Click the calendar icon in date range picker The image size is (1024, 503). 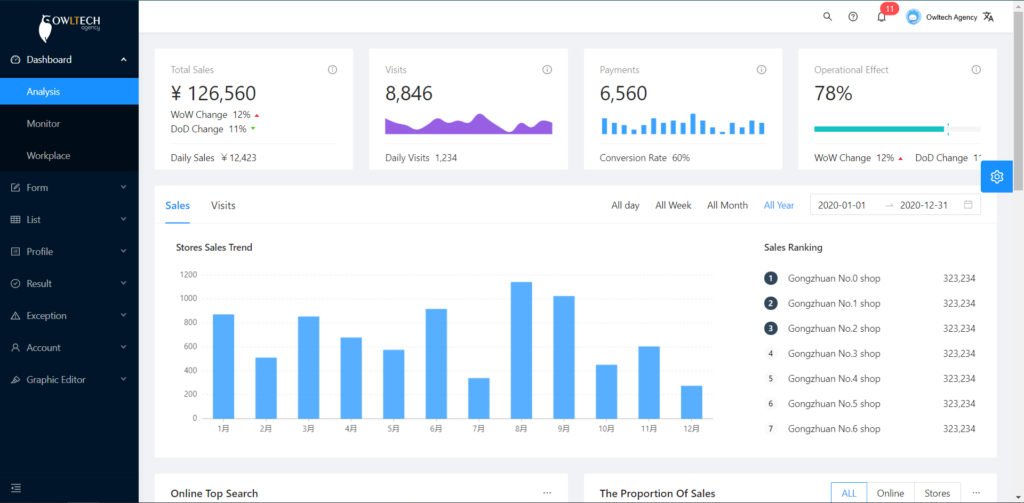click(x=968, y=204)
